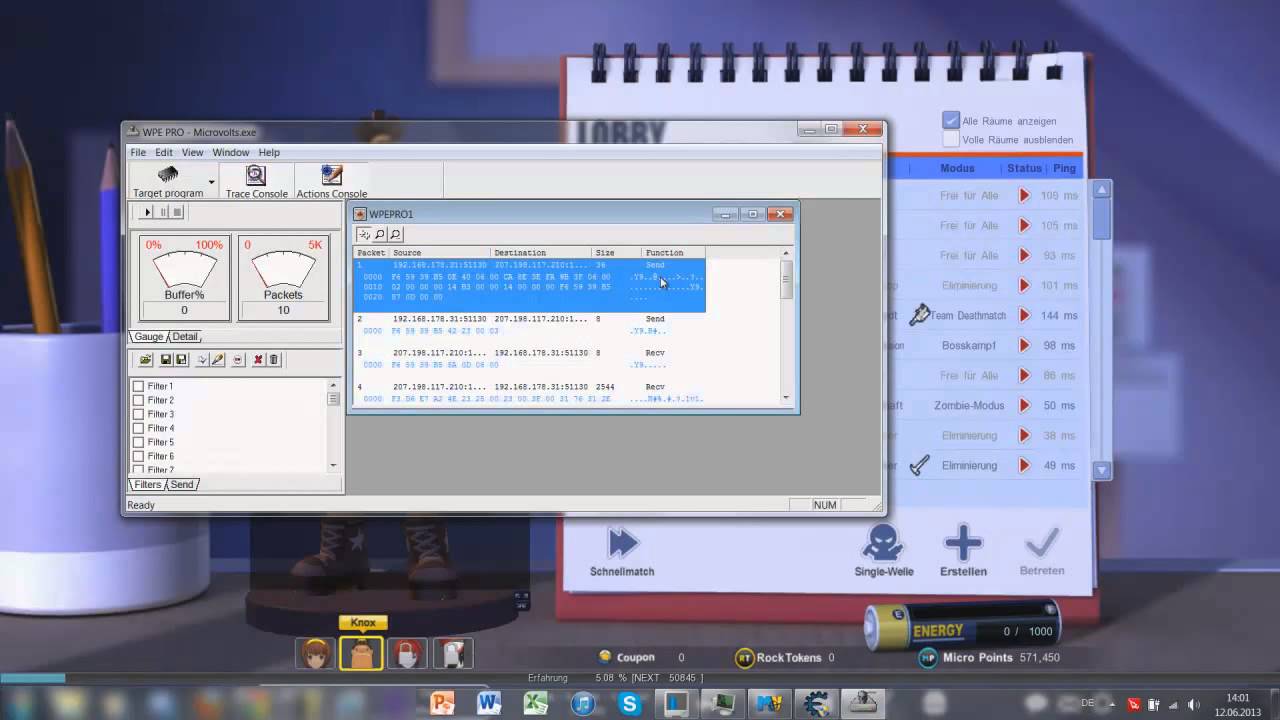Click the edit filter pencil icon

[x=217, y=360]
